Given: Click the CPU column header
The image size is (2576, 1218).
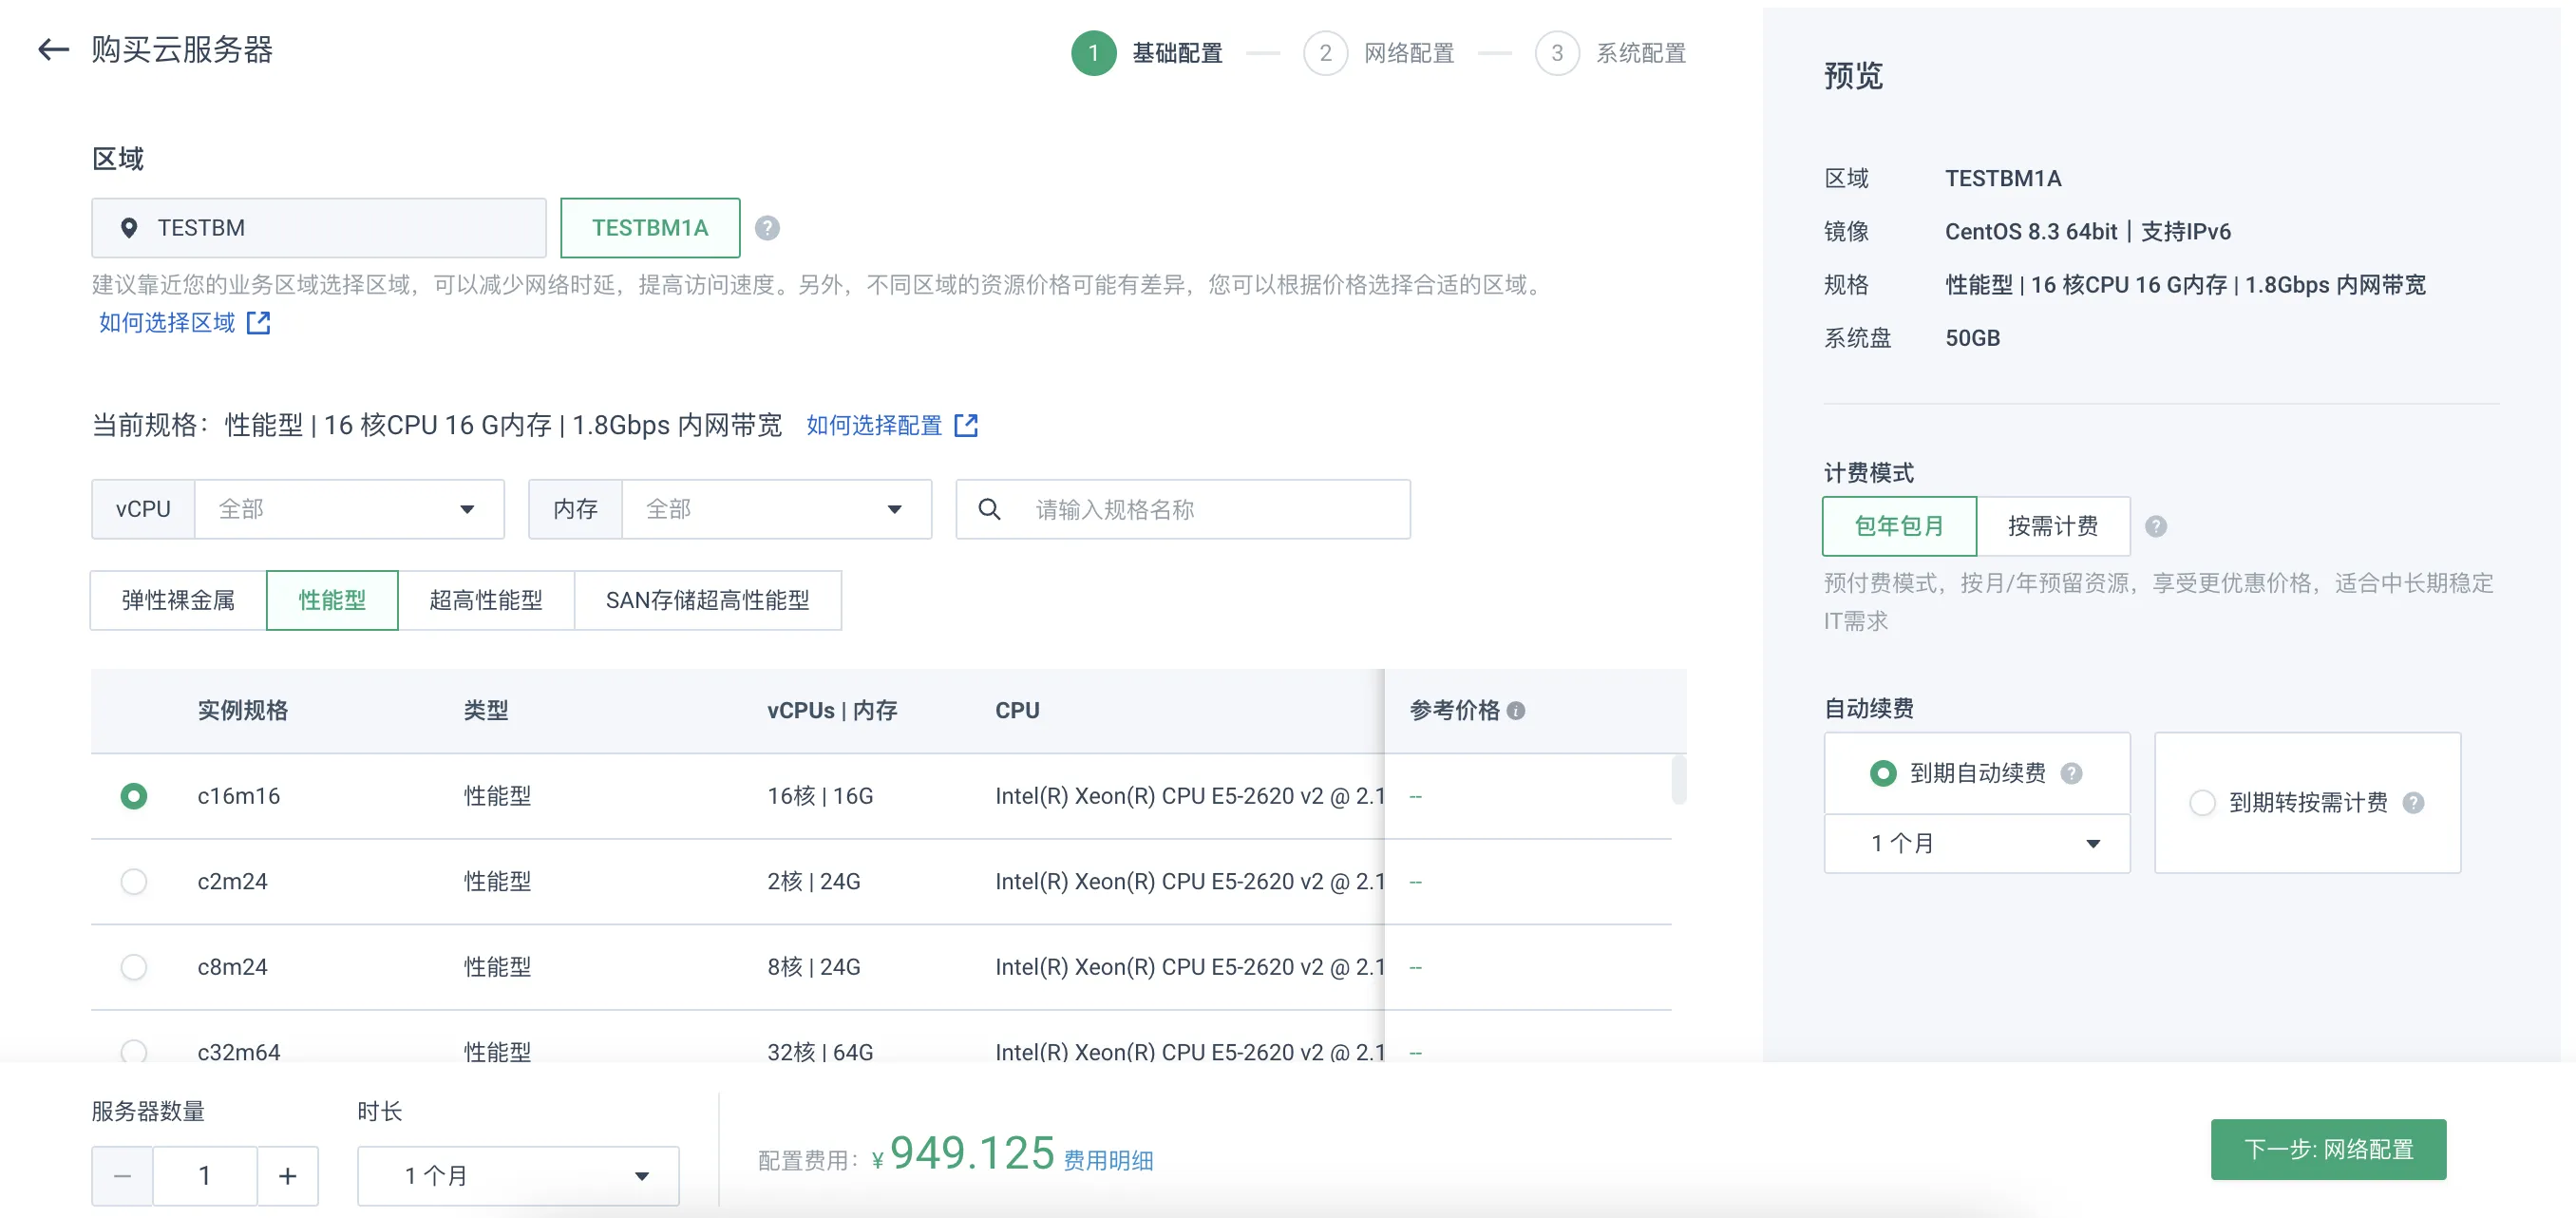Looking at the screenshot, I should [1017, 710].
